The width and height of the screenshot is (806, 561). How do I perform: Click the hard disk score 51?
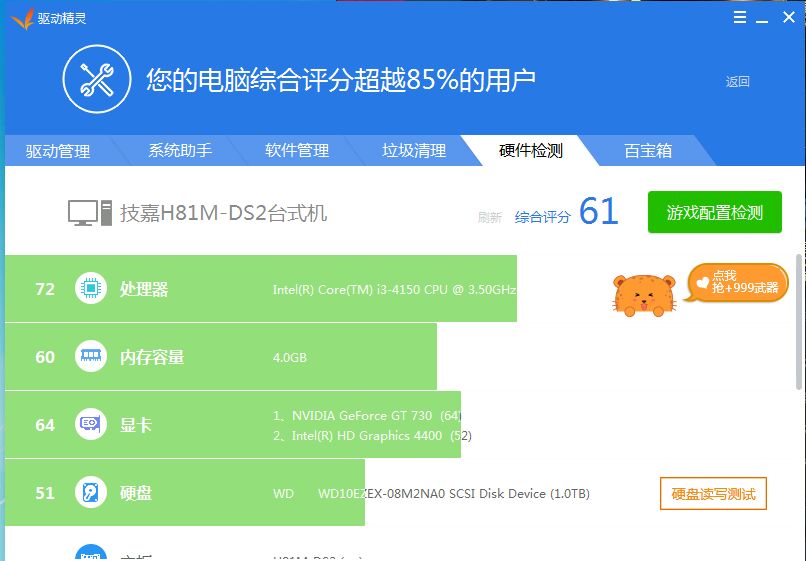coord(45,493)
